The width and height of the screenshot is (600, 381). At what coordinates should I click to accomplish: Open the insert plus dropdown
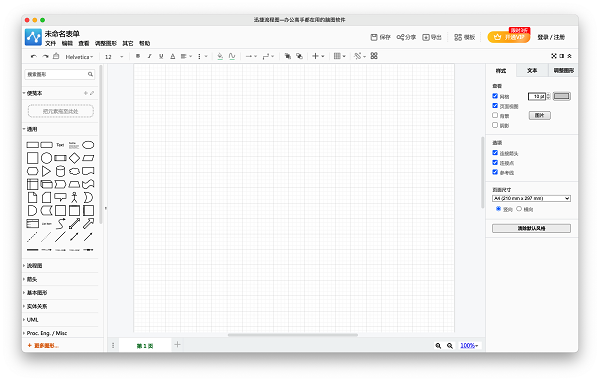[318, 56]
